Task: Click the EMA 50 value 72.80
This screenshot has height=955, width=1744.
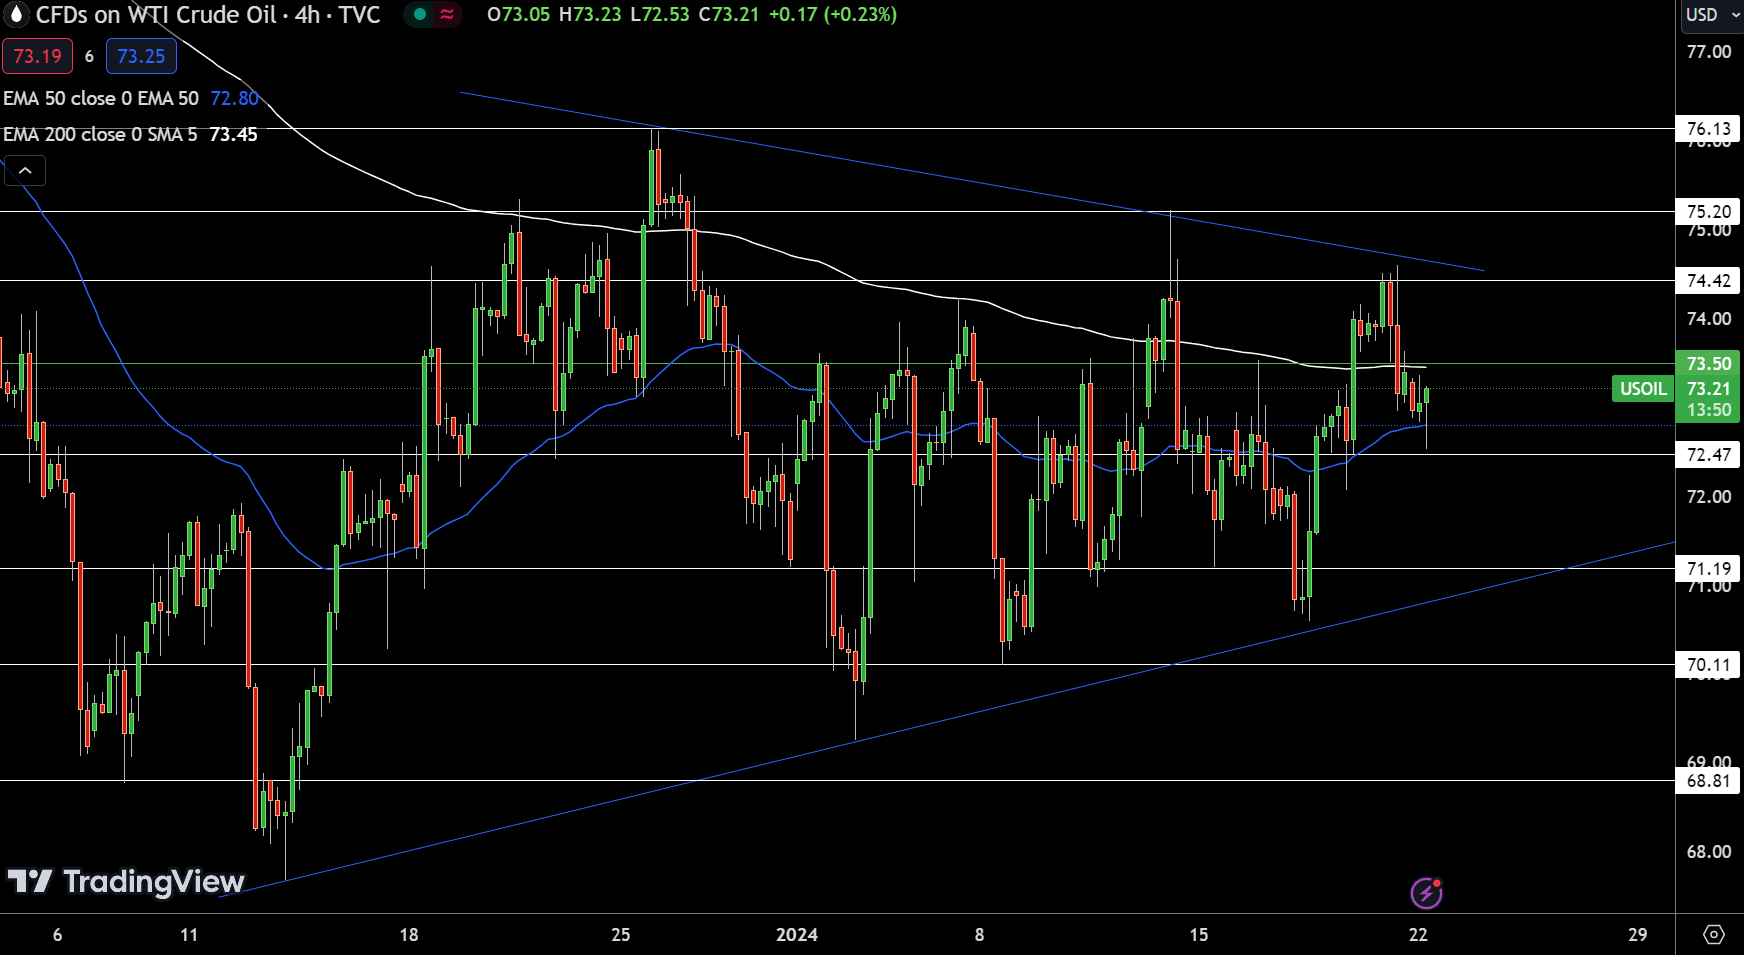Action: (x=234, y=98)
